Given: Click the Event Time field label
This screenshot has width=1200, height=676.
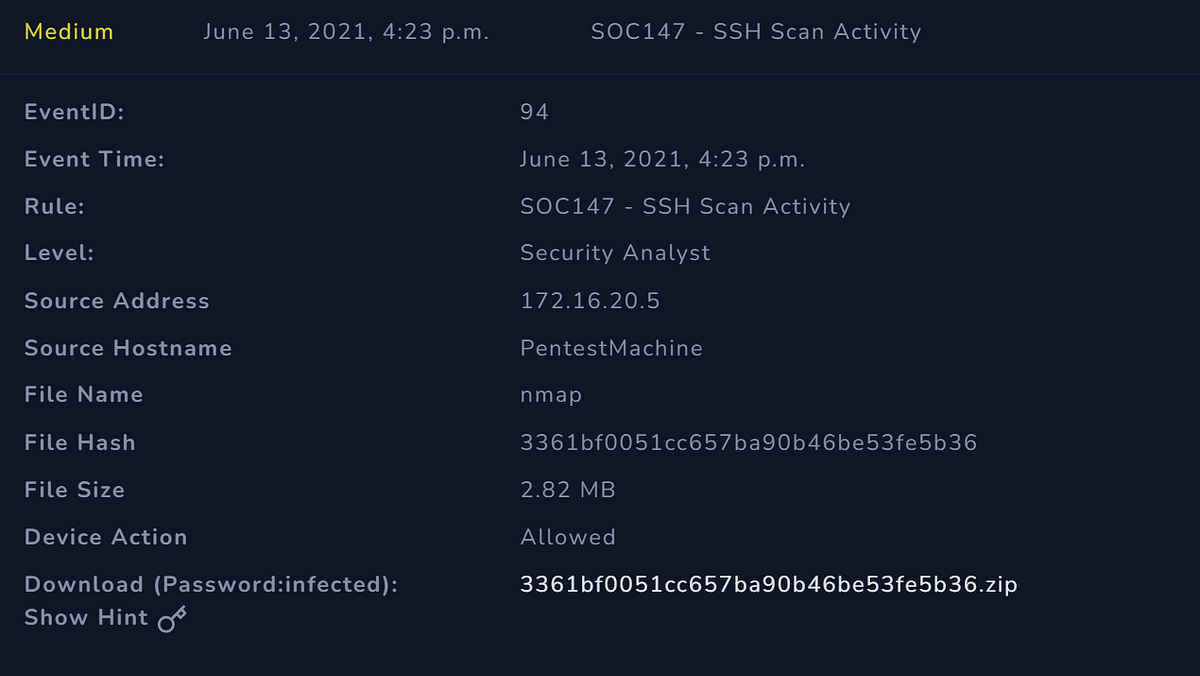Looking at the screenshot, I should pos(96,158).
